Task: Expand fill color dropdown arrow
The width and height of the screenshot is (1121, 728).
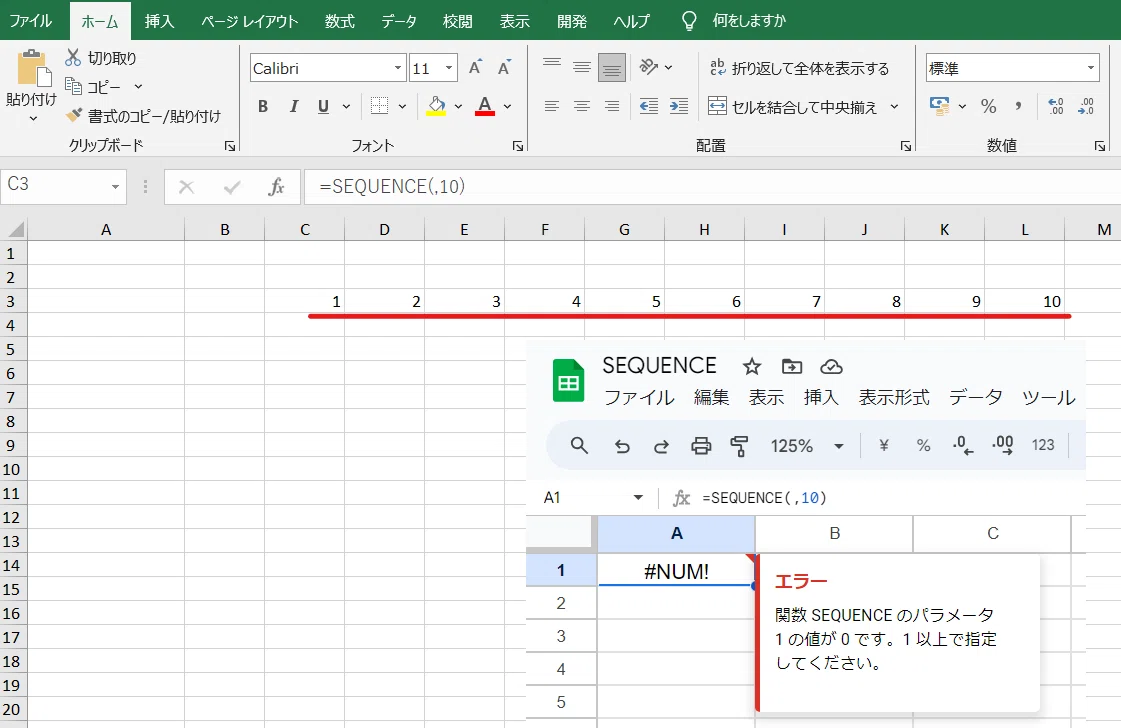Action: [x=458, y=107]
